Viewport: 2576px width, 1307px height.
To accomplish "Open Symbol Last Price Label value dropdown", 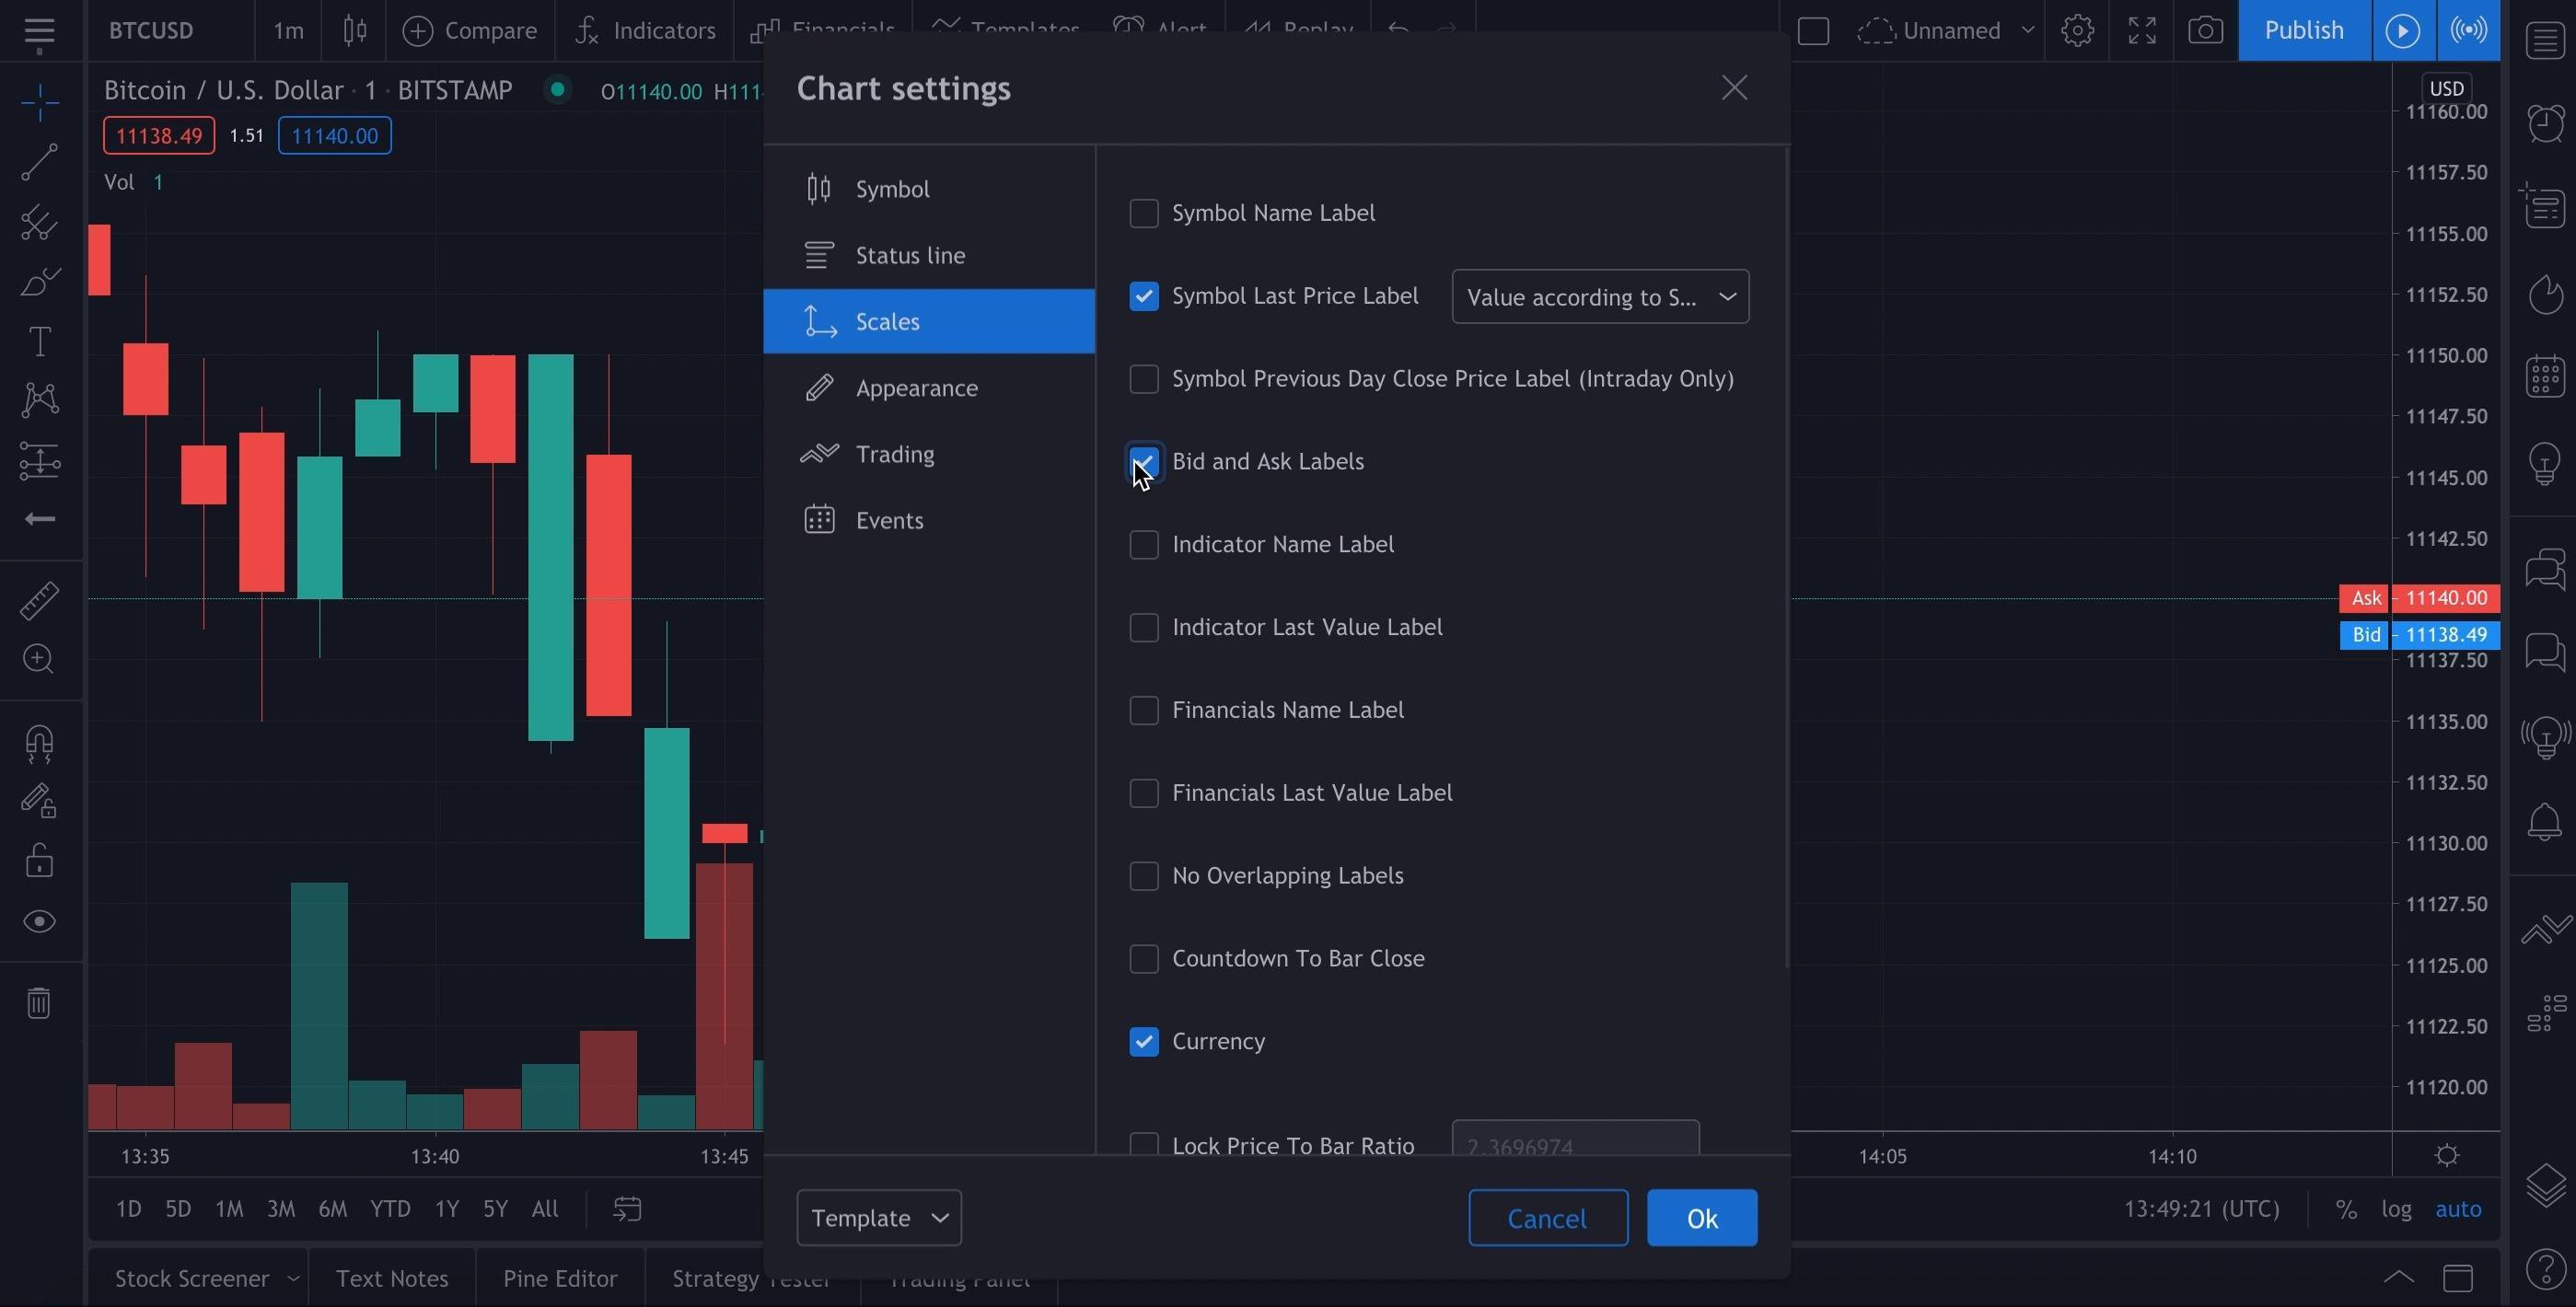I will (1600, 297).
